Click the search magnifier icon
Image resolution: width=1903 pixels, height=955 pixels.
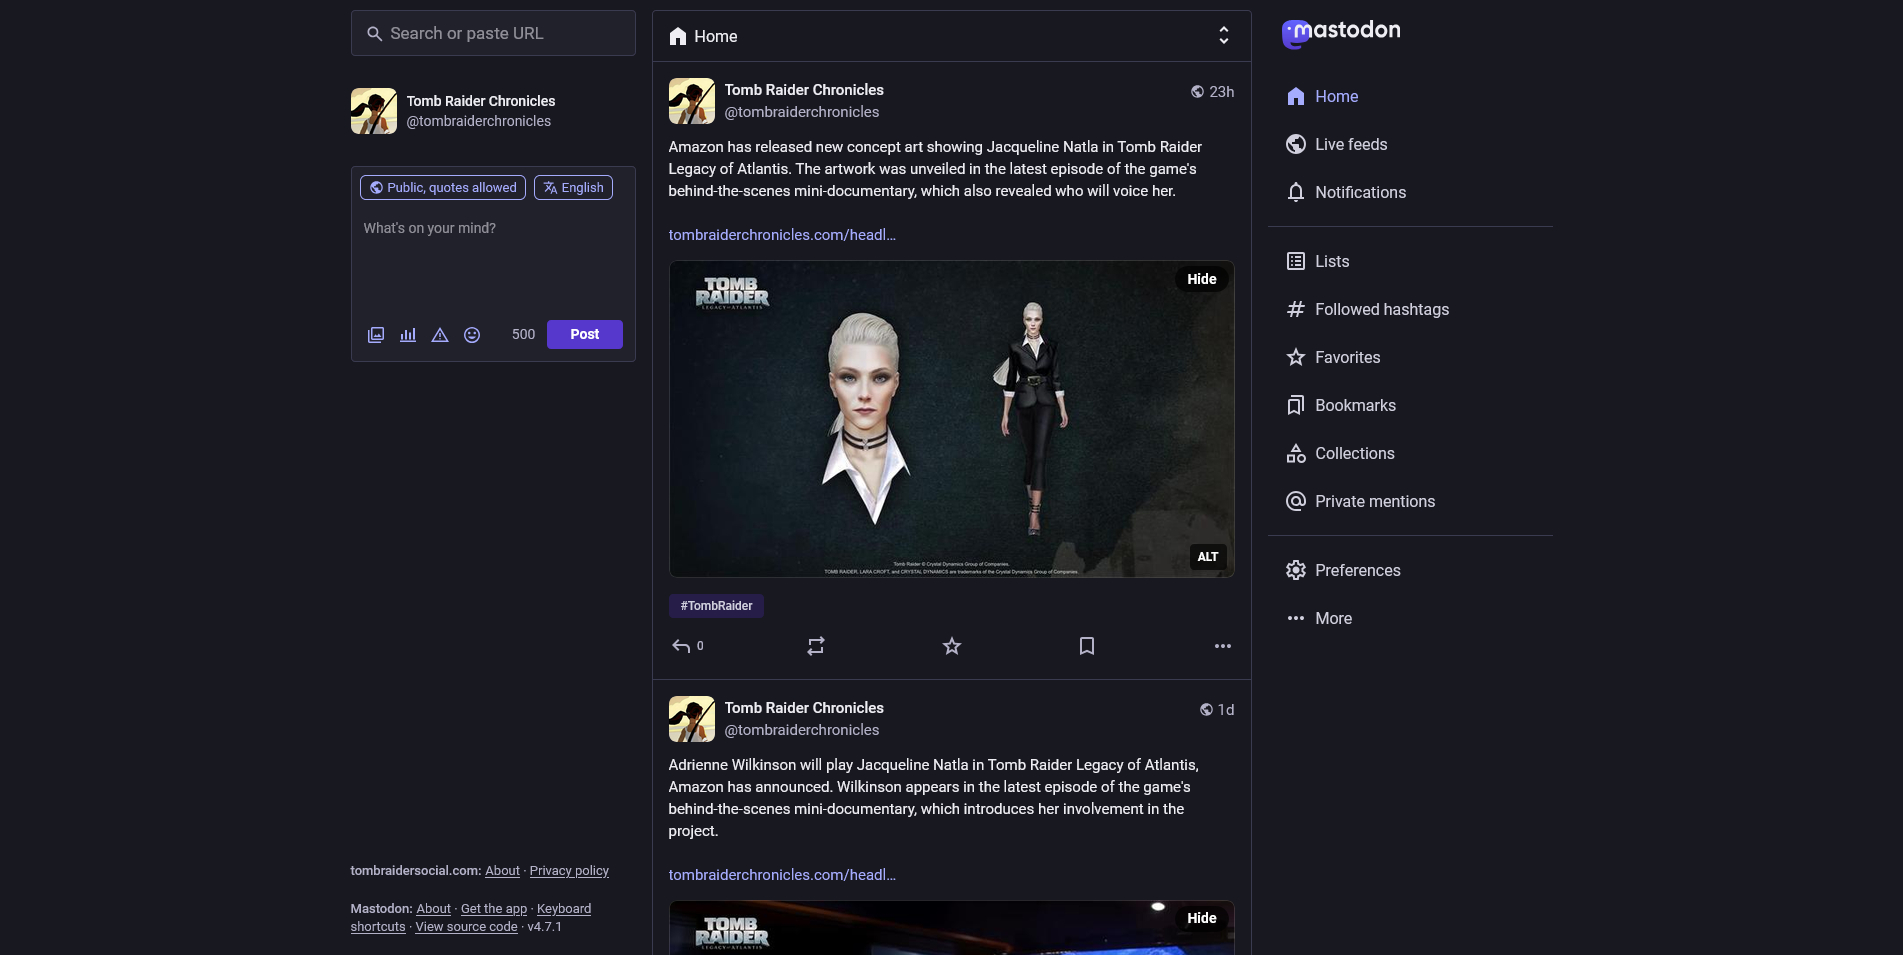click(374, 34)
